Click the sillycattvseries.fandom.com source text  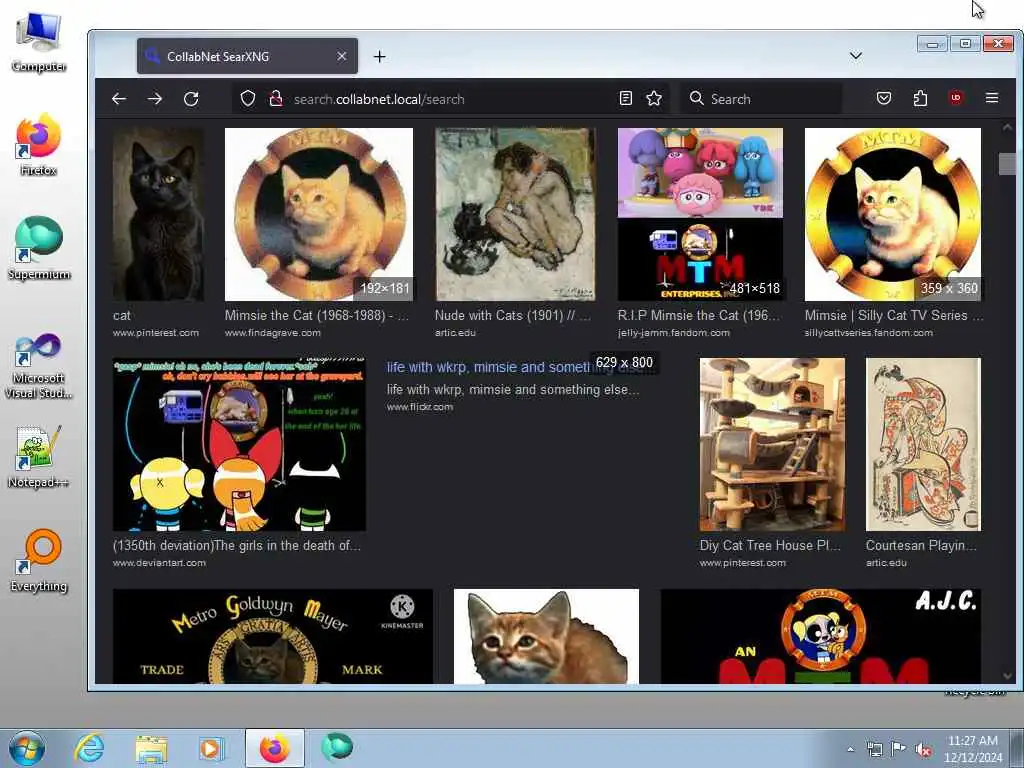(869, 333)
